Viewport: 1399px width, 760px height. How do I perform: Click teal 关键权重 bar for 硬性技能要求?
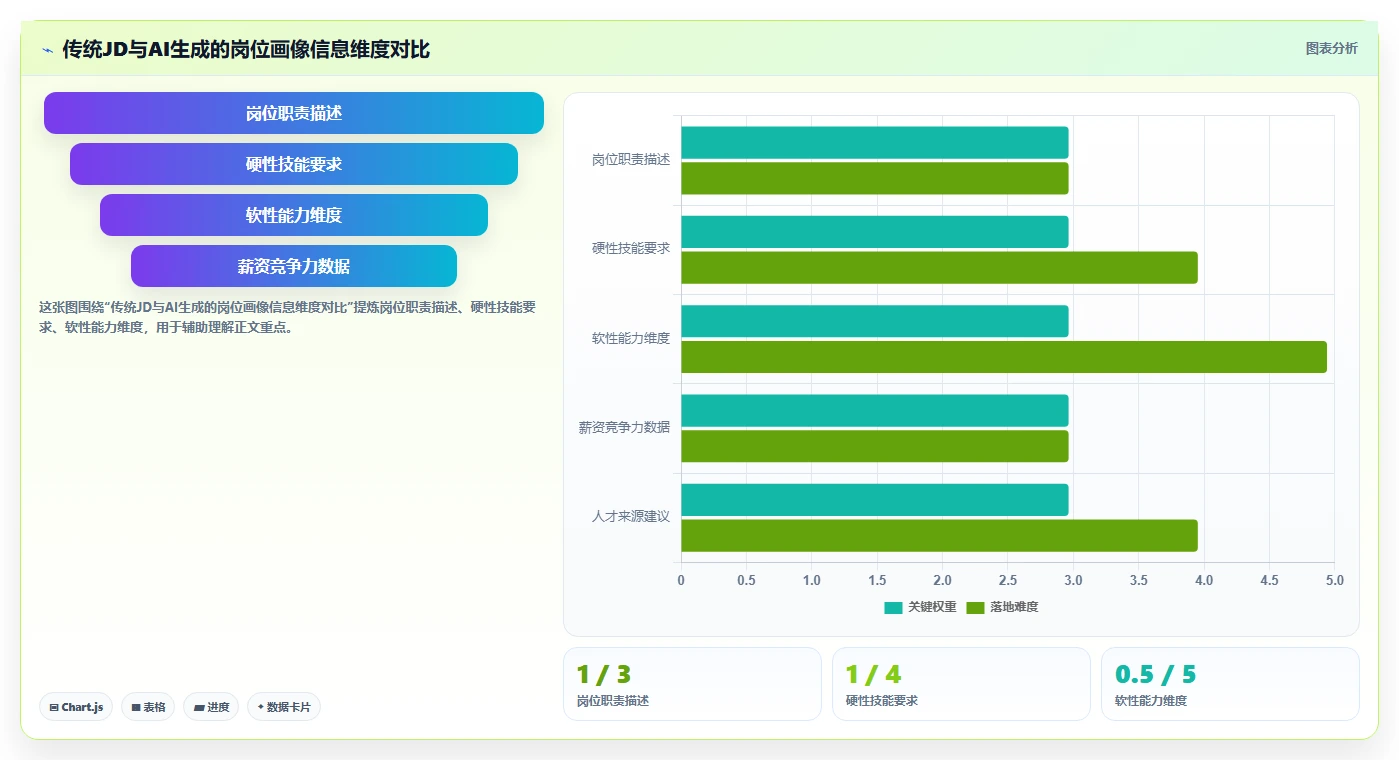coord(875,232)
